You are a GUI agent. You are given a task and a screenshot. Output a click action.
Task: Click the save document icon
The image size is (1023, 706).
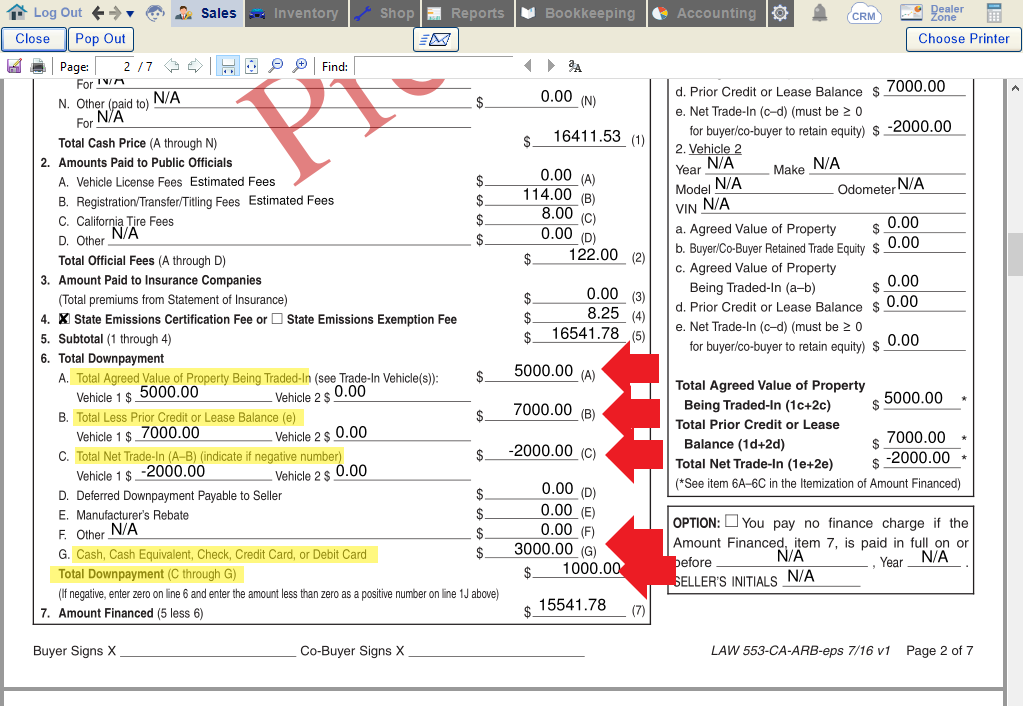point(14,66)
